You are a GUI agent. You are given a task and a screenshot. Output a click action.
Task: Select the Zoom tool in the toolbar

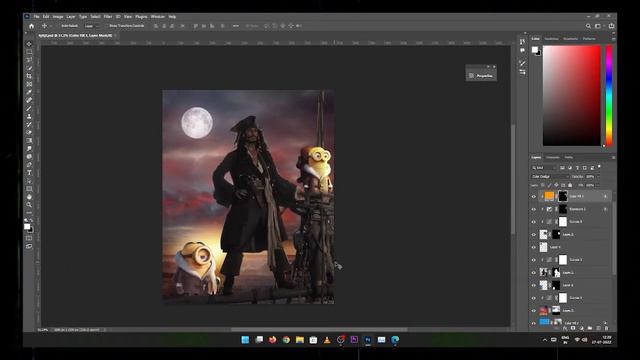click(x=29, y=204)
